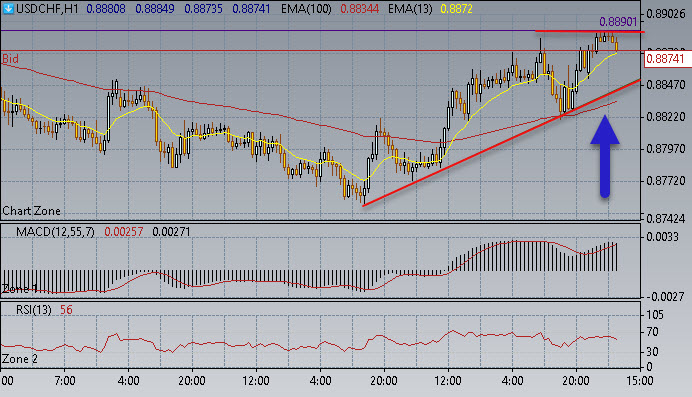Click the 0.88470 price axis label
The height and width of the screenshot is (397, 692).
[666, 84]
